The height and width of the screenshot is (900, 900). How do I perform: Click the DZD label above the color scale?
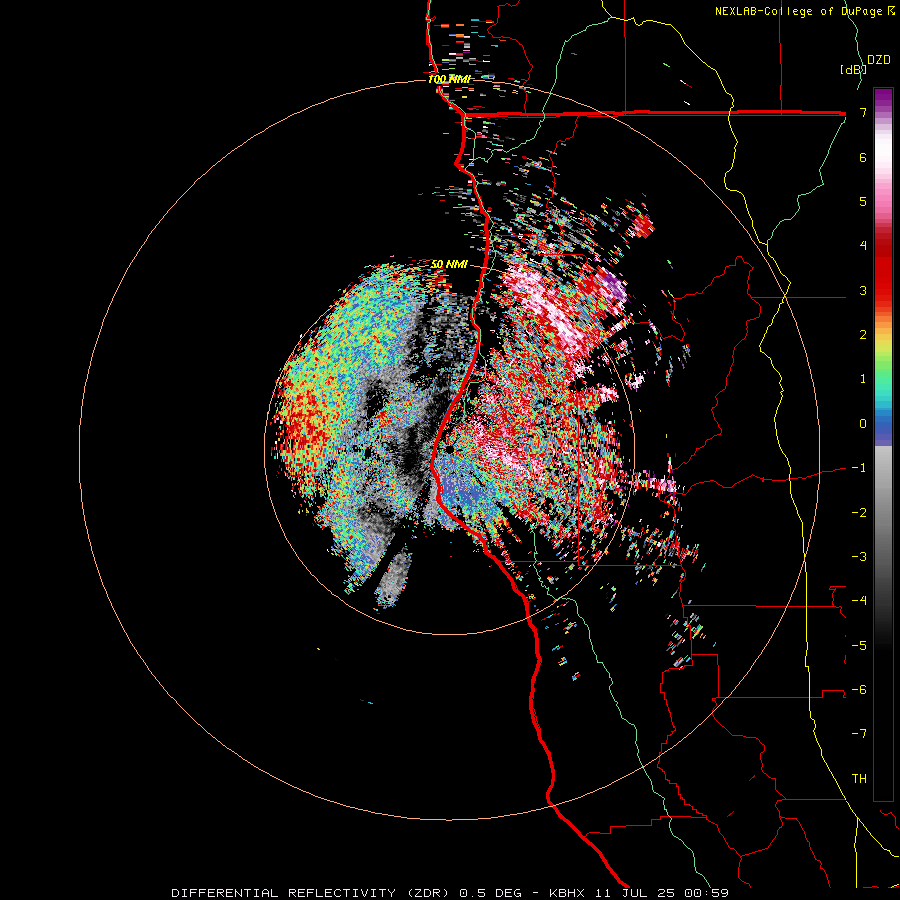pyautogui.click(x=879, y=60)
